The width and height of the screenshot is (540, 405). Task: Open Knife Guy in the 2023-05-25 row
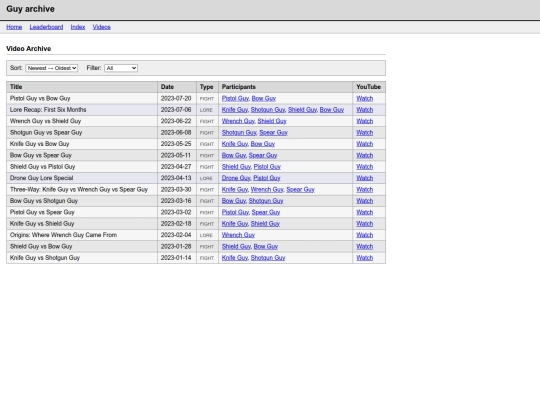[235, 144]
